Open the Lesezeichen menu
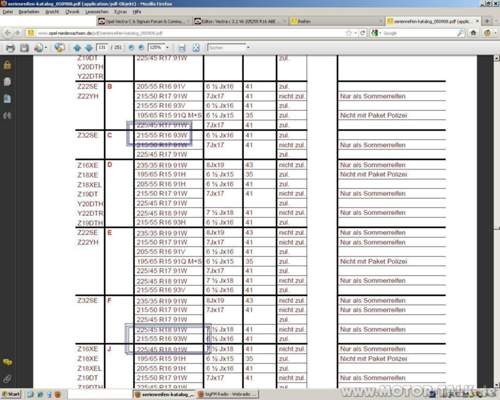 point(97,12)
